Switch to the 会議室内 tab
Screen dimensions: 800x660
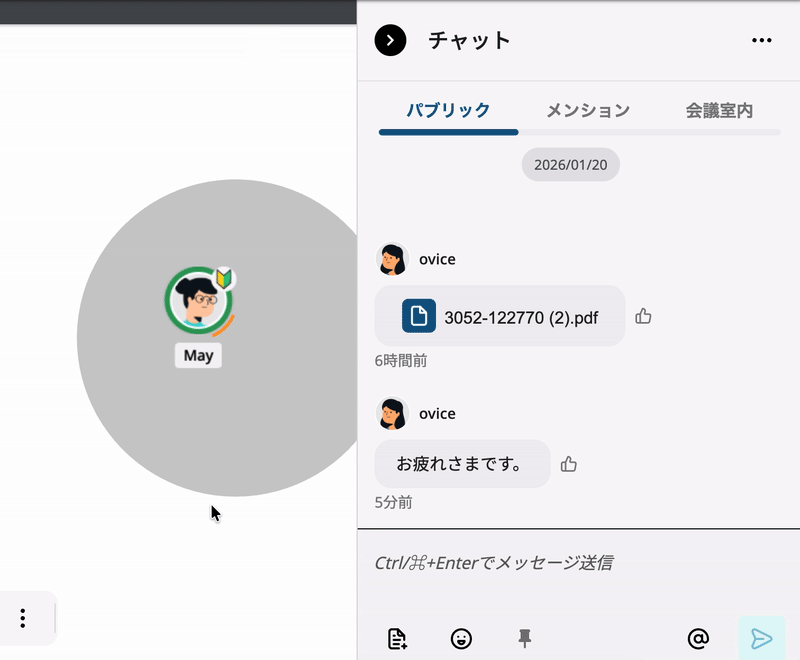point(721,110)
